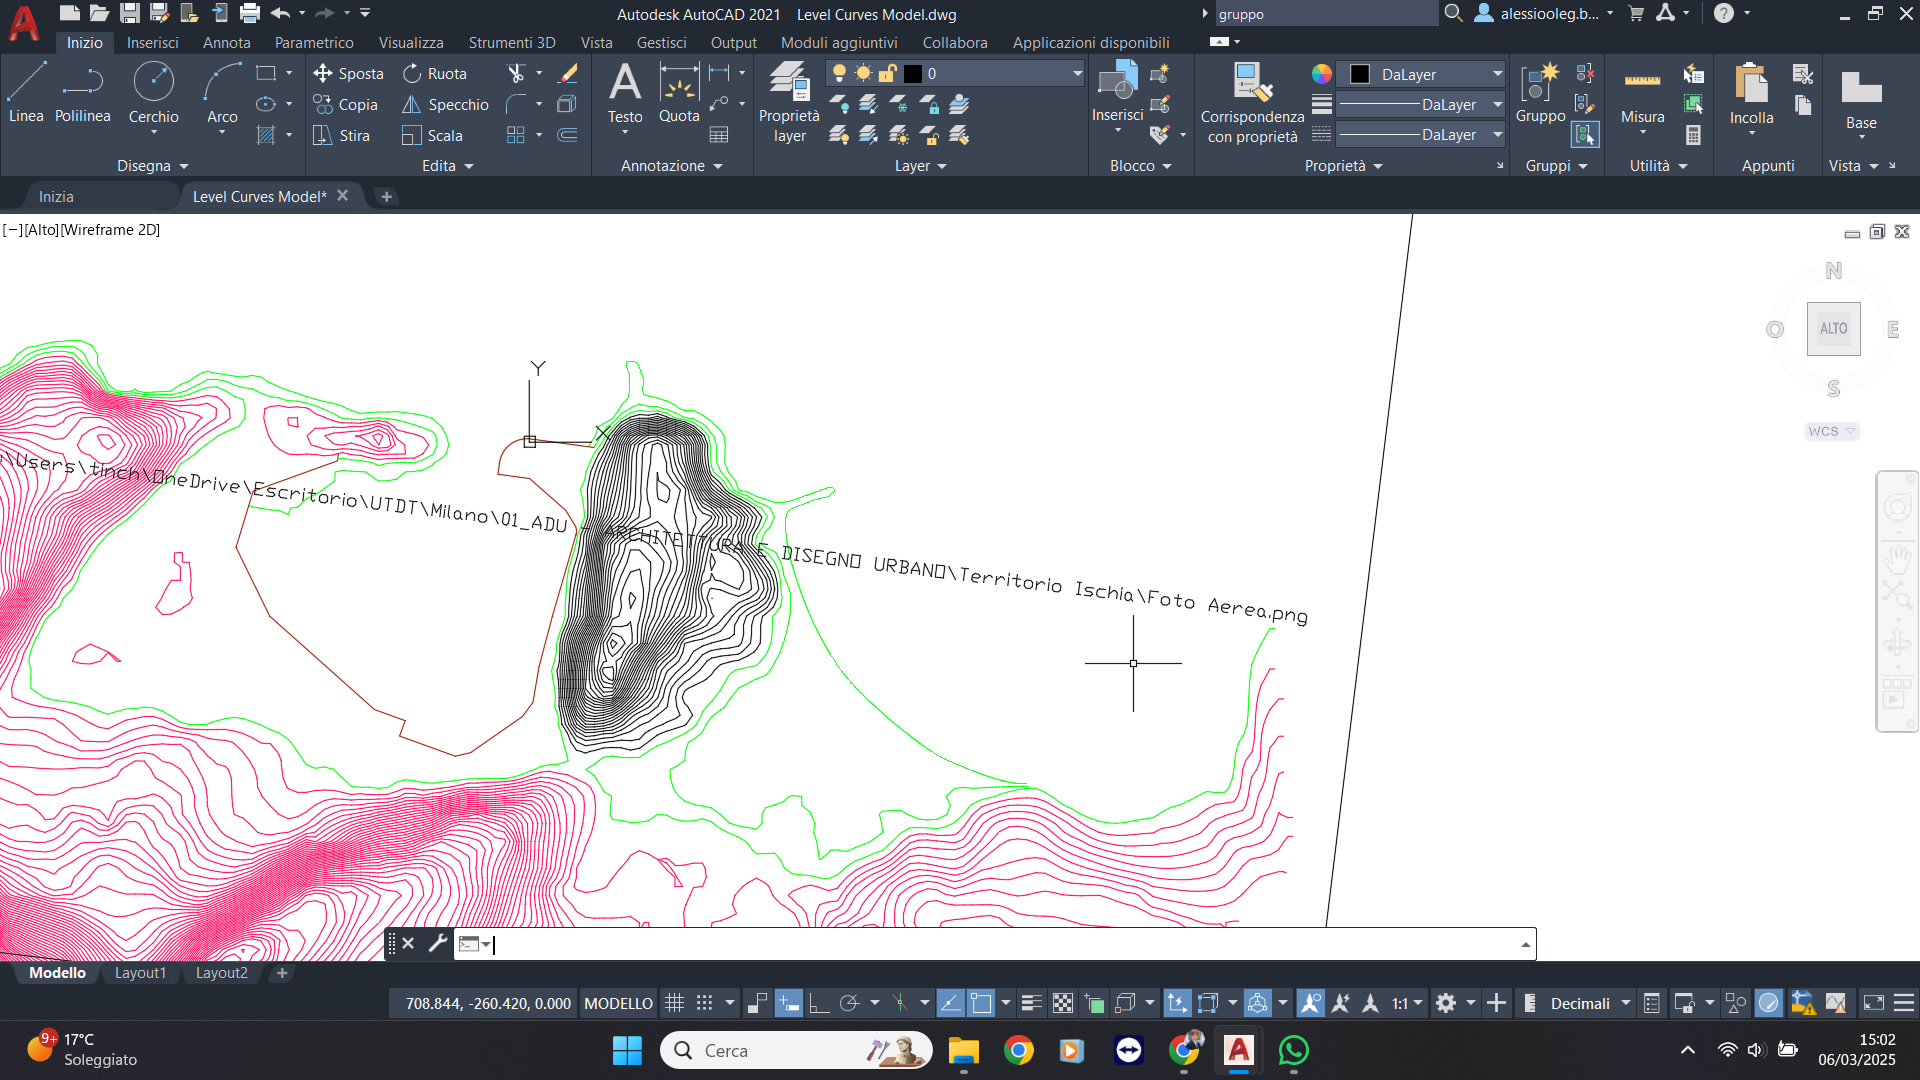The height and width of the screenshot is (1080, 1920).
Task: Click the black layer color swatch
Action: (913, 74)
